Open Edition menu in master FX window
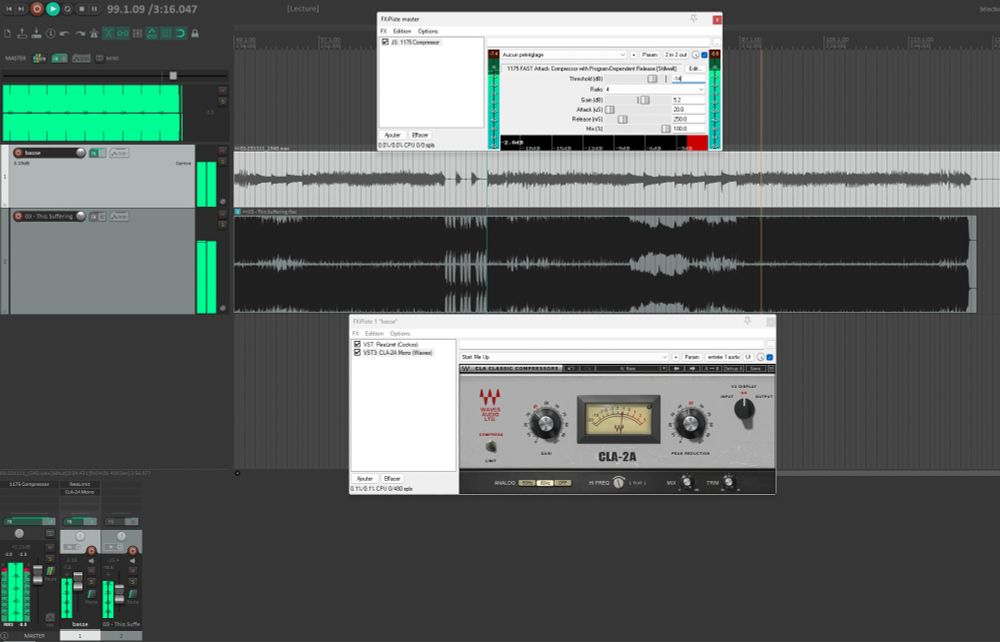The width and height of the screenshot is (1000, 642). coord(402,31)
